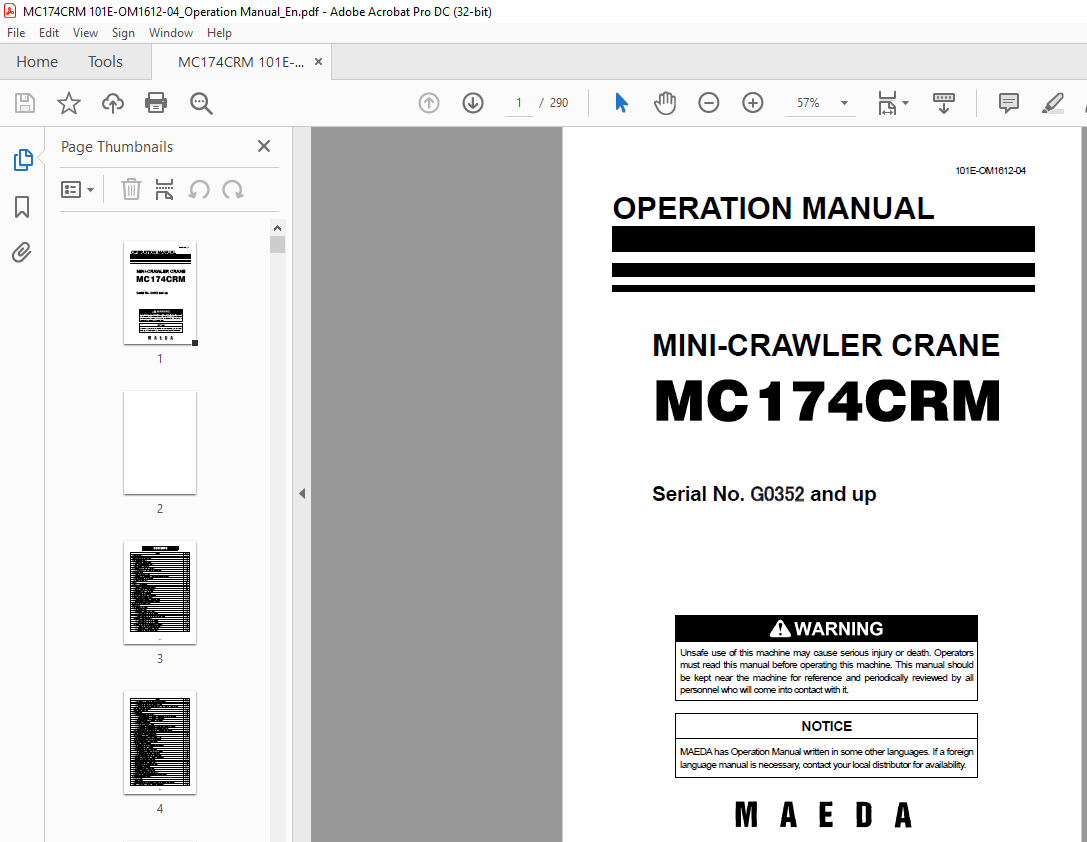This screenshot has width=1087, height=842.
Task: Open the Window menu
Action: pos(171,33)
